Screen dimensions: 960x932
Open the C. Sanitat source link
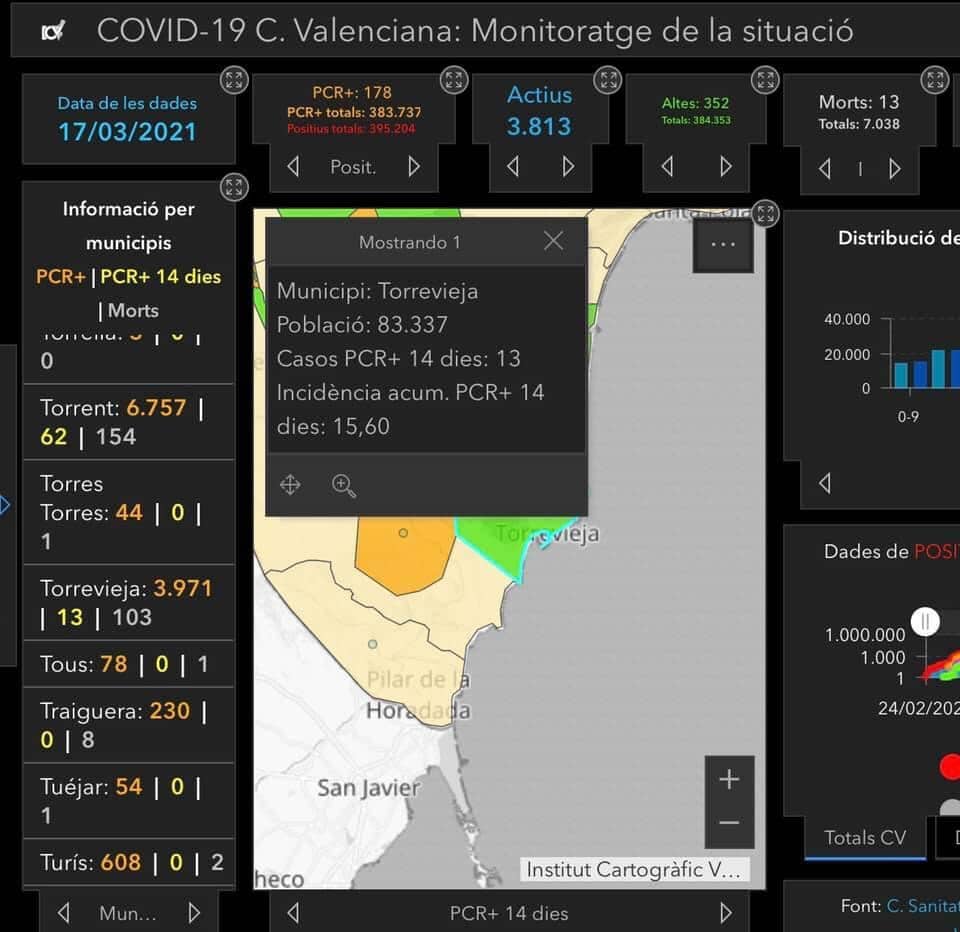[922, 906]
